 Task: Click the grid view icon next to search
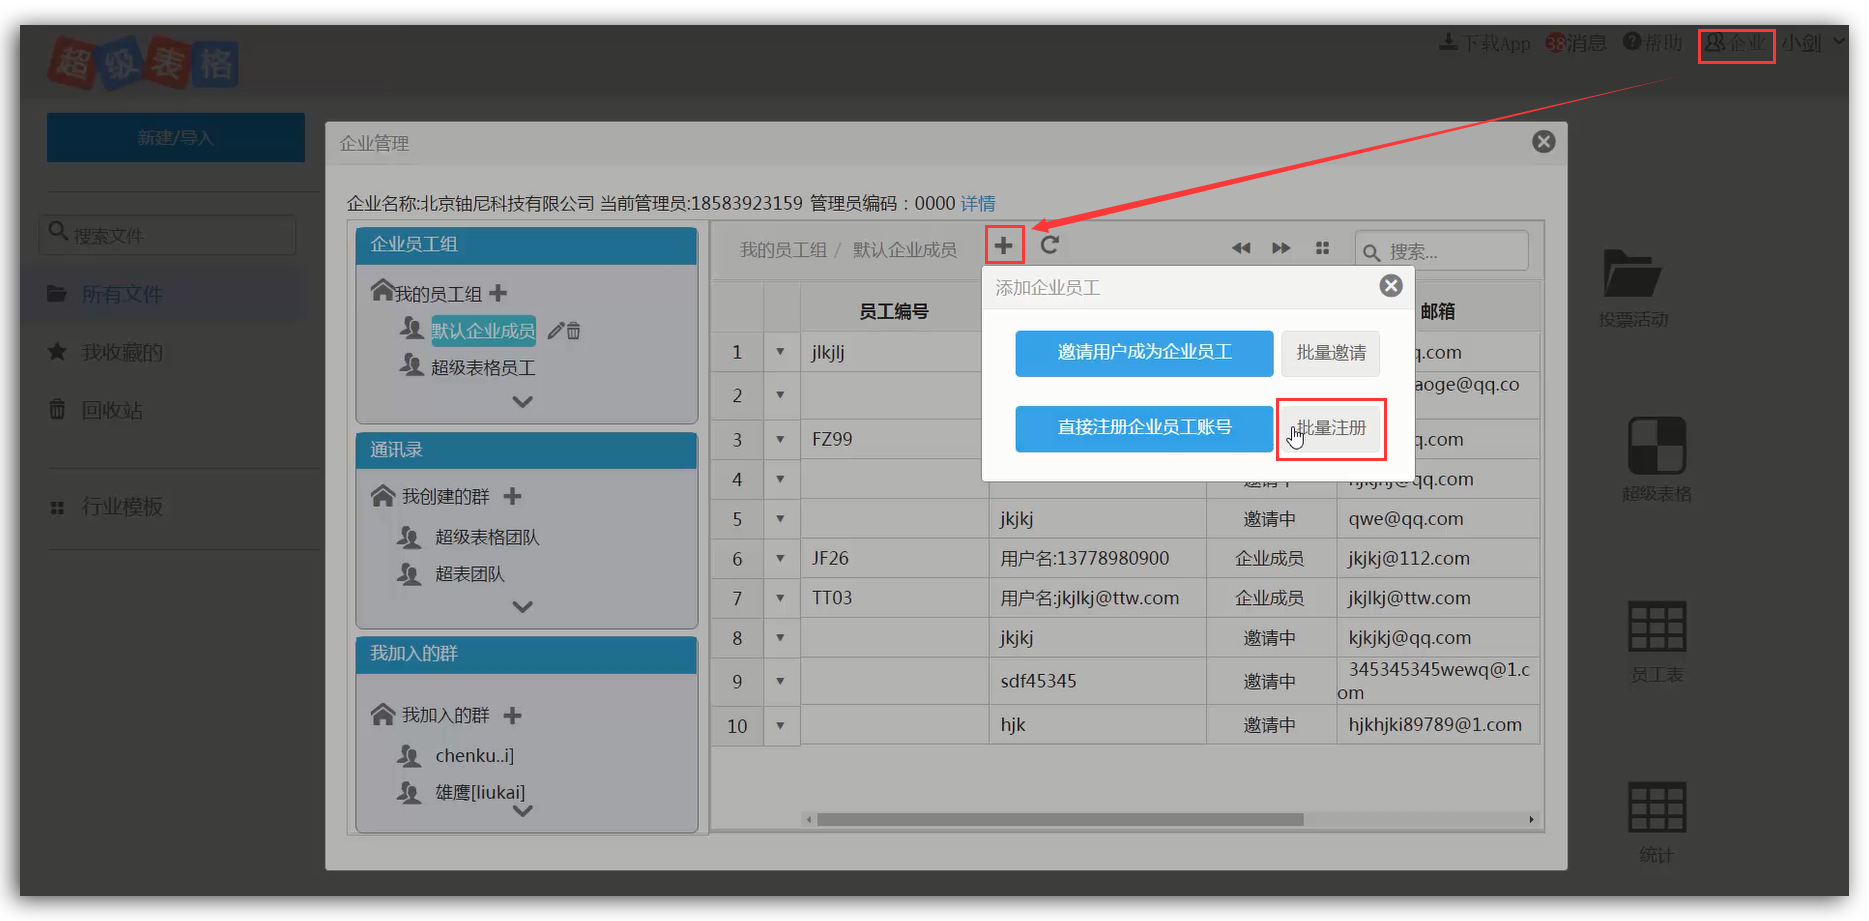pyautogui.click(x=1322, y=247)
